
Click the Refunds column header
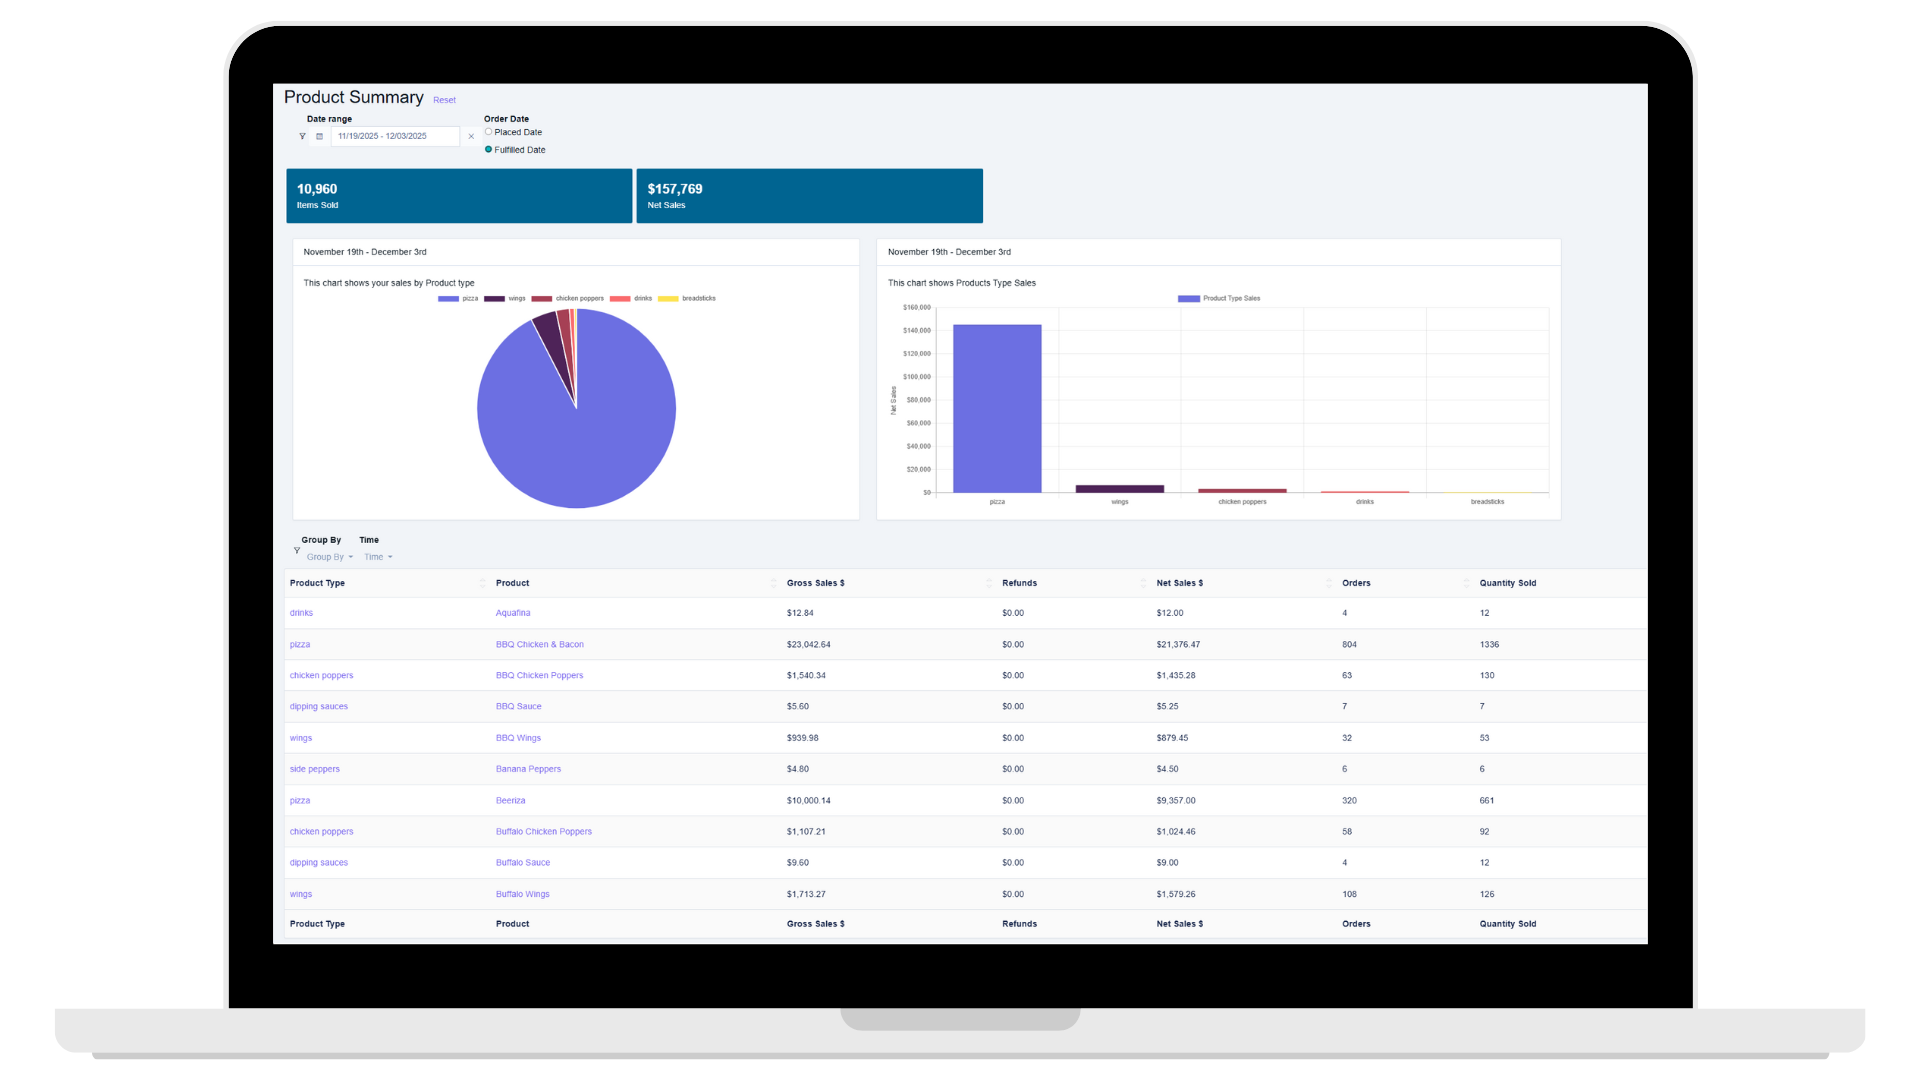click(x=1019, y=583)
